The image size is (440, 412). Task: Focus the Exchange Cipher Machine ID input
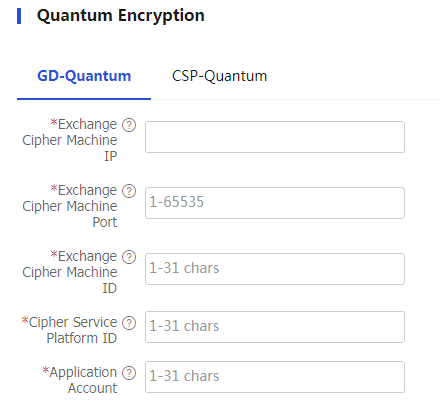click(x=275, y=269)
